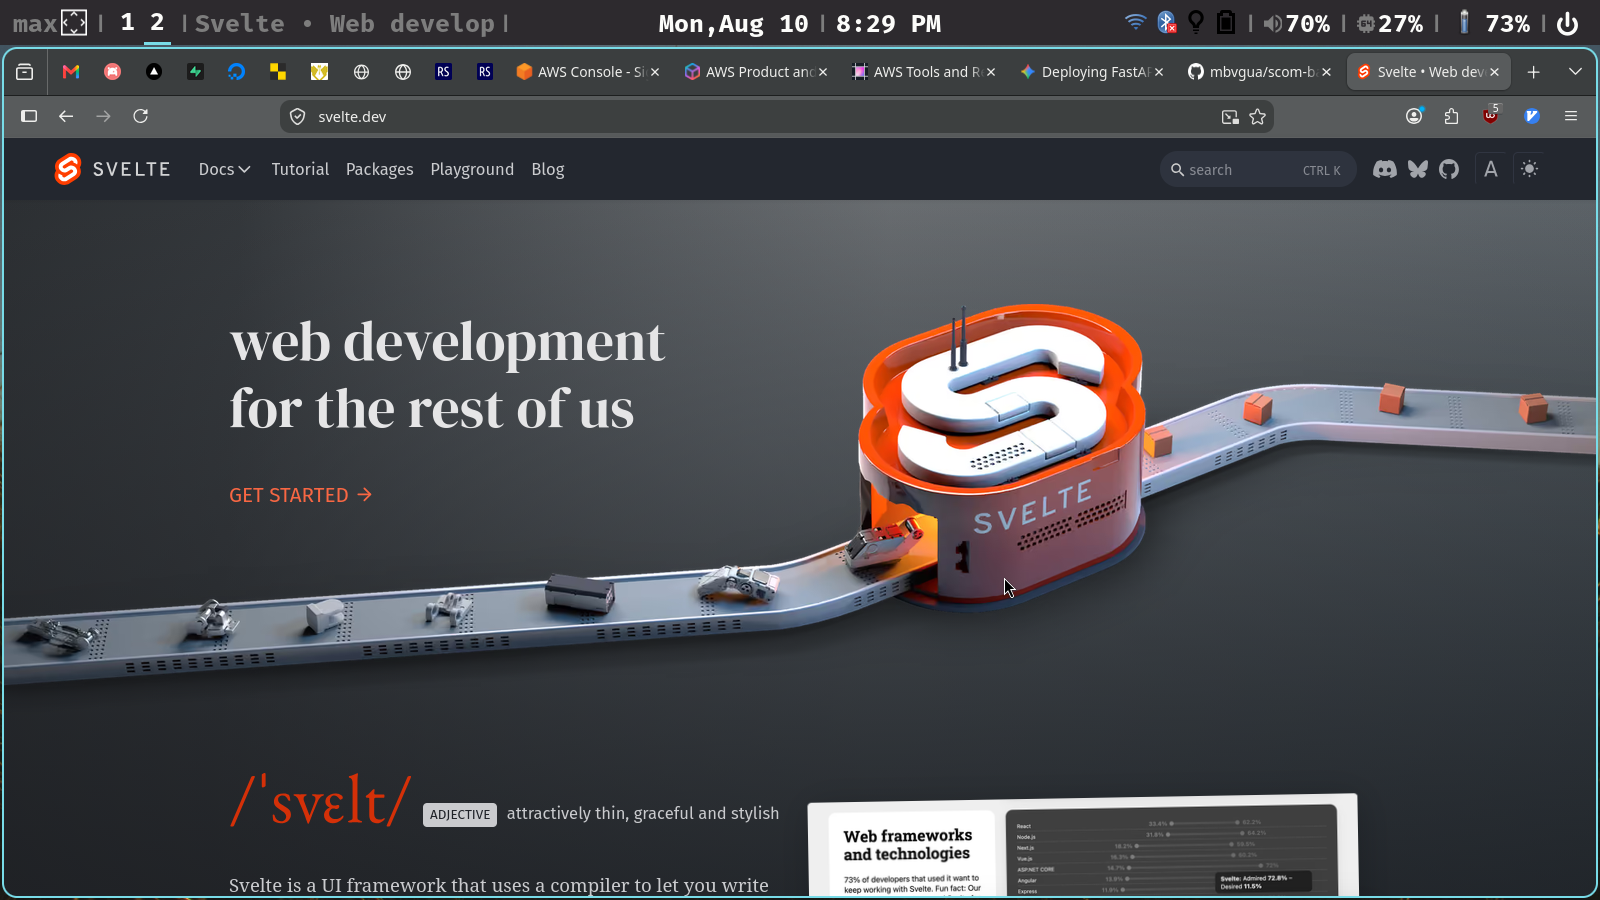Toggle the browser sidebar panel
The width and height of the screenshot is (1600, 900).
(x=29, y=116)
